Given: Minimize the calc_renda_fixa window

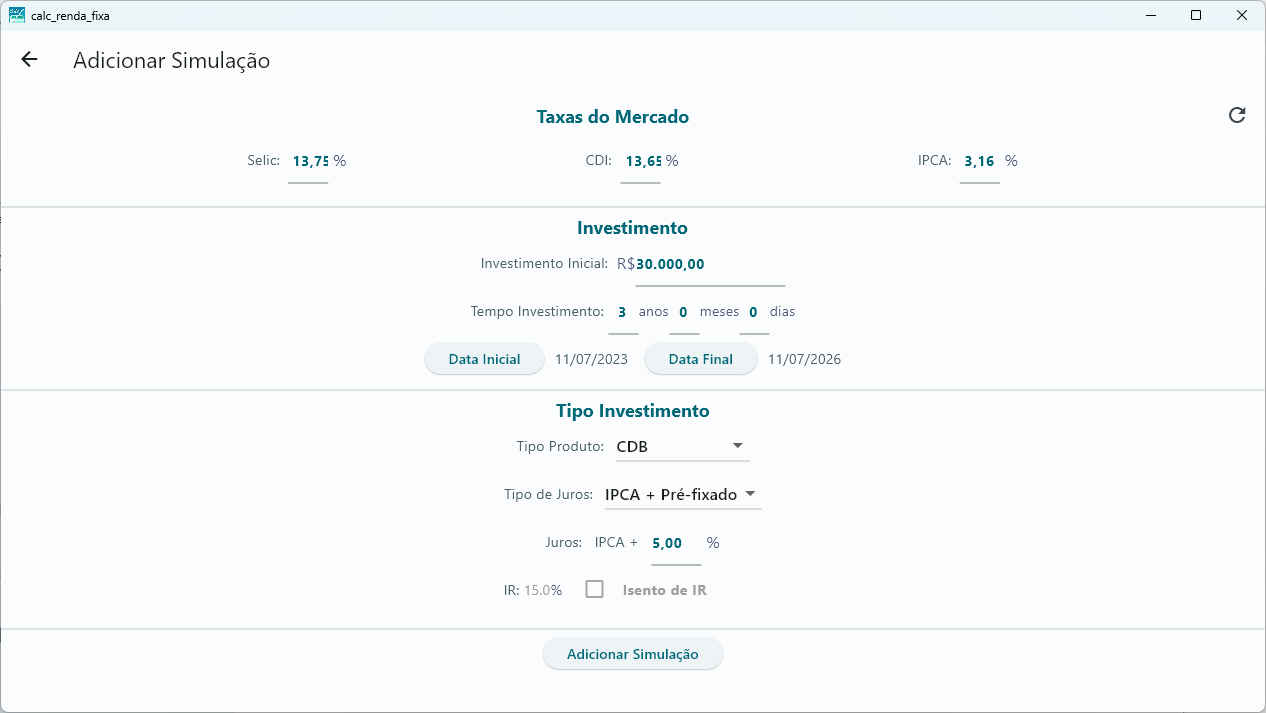Looking at the screenshot, I should 1150,15.
